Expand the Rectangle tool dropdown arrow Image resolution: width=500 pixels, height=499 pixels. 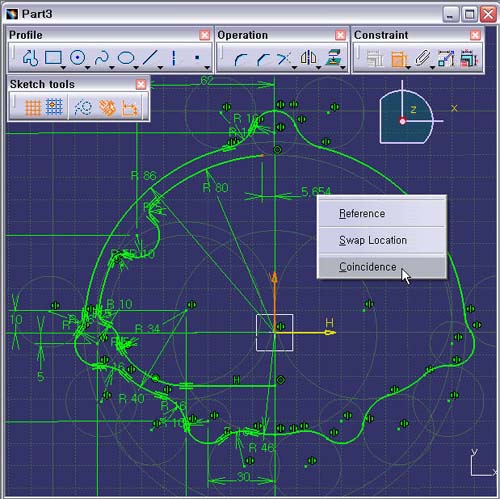click(x=63, y=68)
